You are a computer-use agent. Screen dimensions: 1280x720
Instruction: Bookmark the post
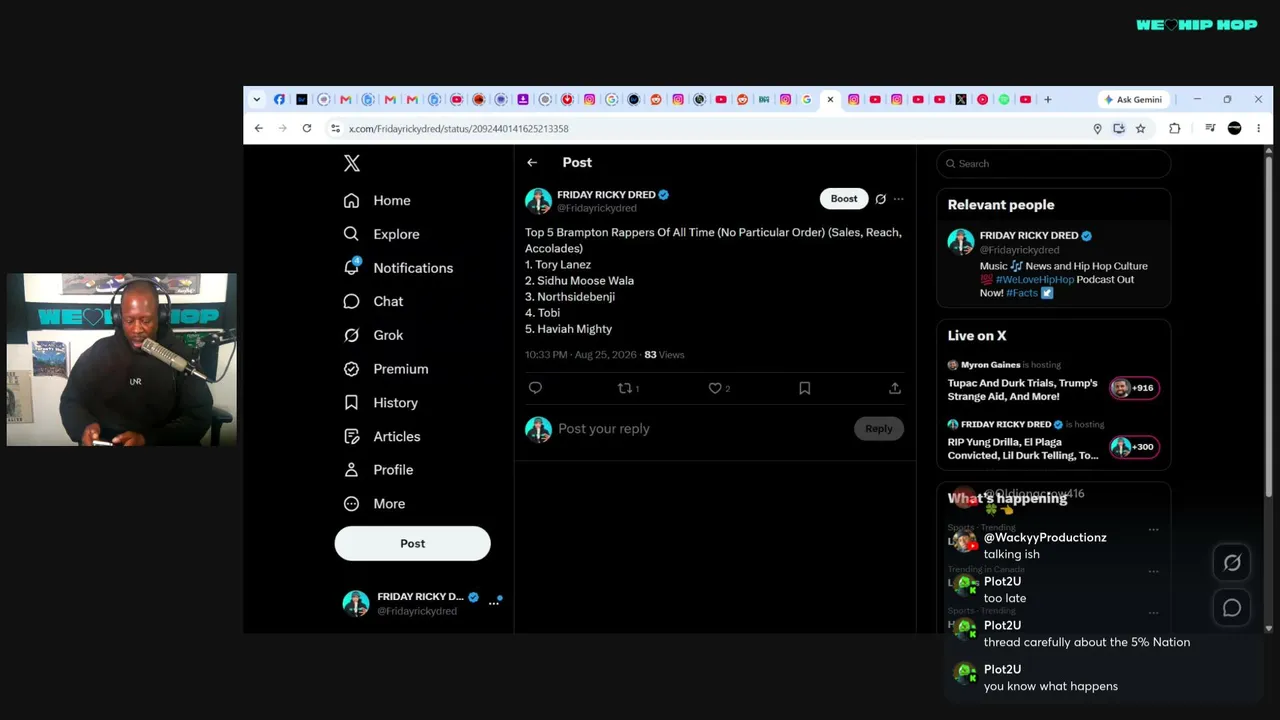805,388
